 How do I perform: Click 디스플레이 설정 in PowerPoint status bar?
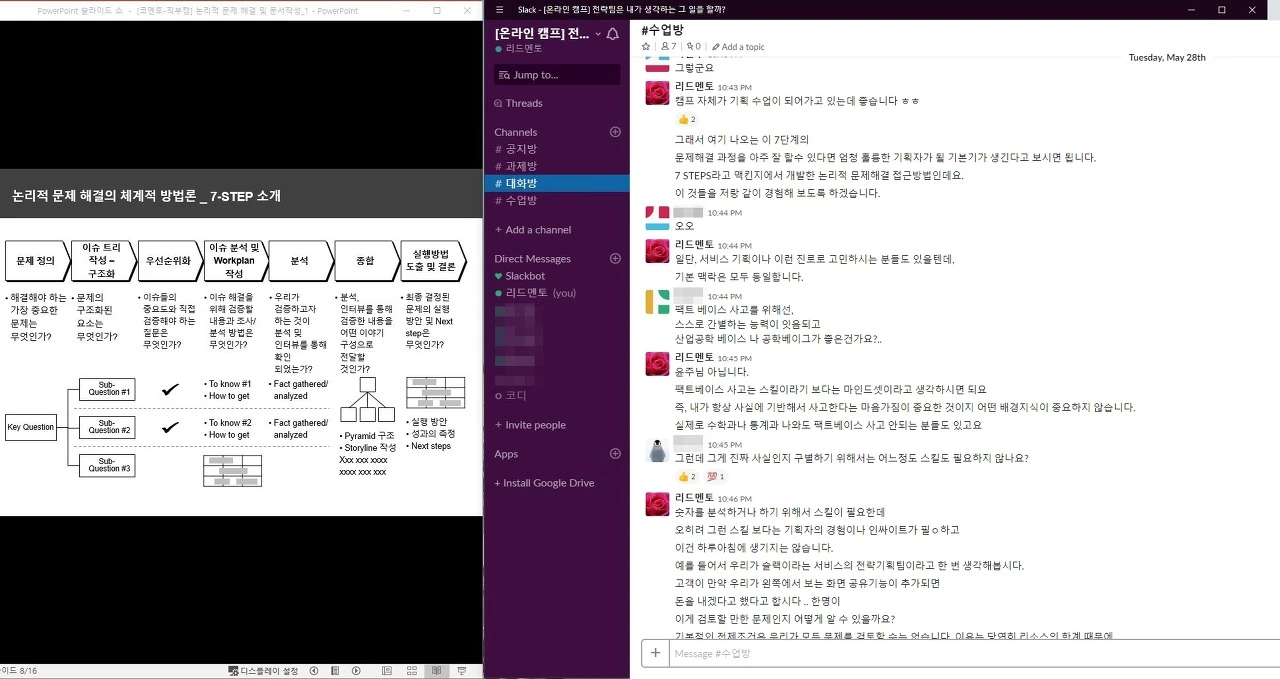(268, 670)
